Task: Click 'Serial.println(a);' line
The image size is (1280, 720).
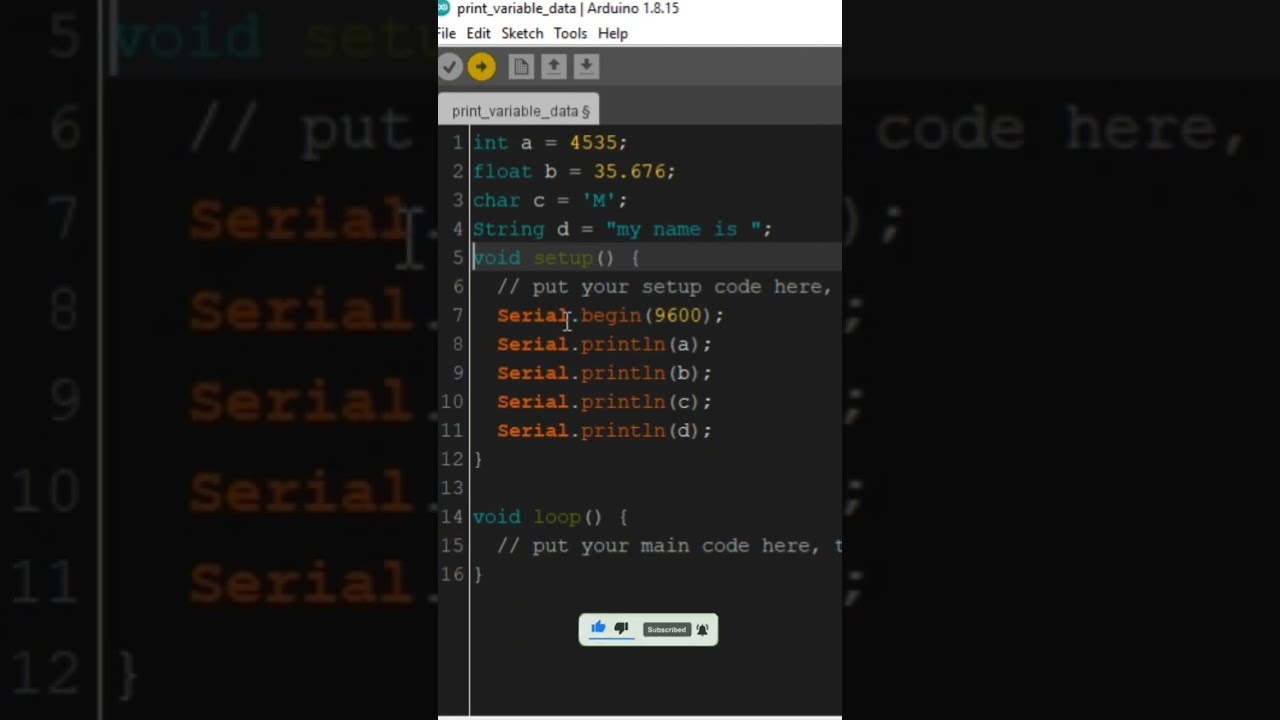Action: (604, 344)
